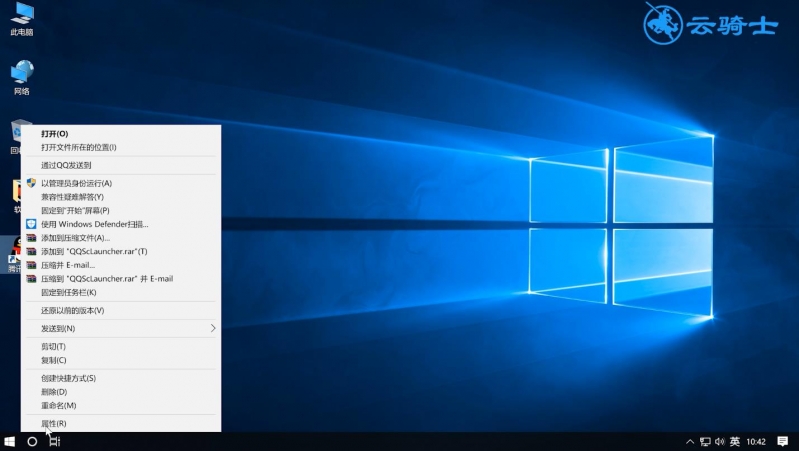This screenshot has width=799, height=451.
Task: Switch input method 英 indicator
Action: pos(734,442)
